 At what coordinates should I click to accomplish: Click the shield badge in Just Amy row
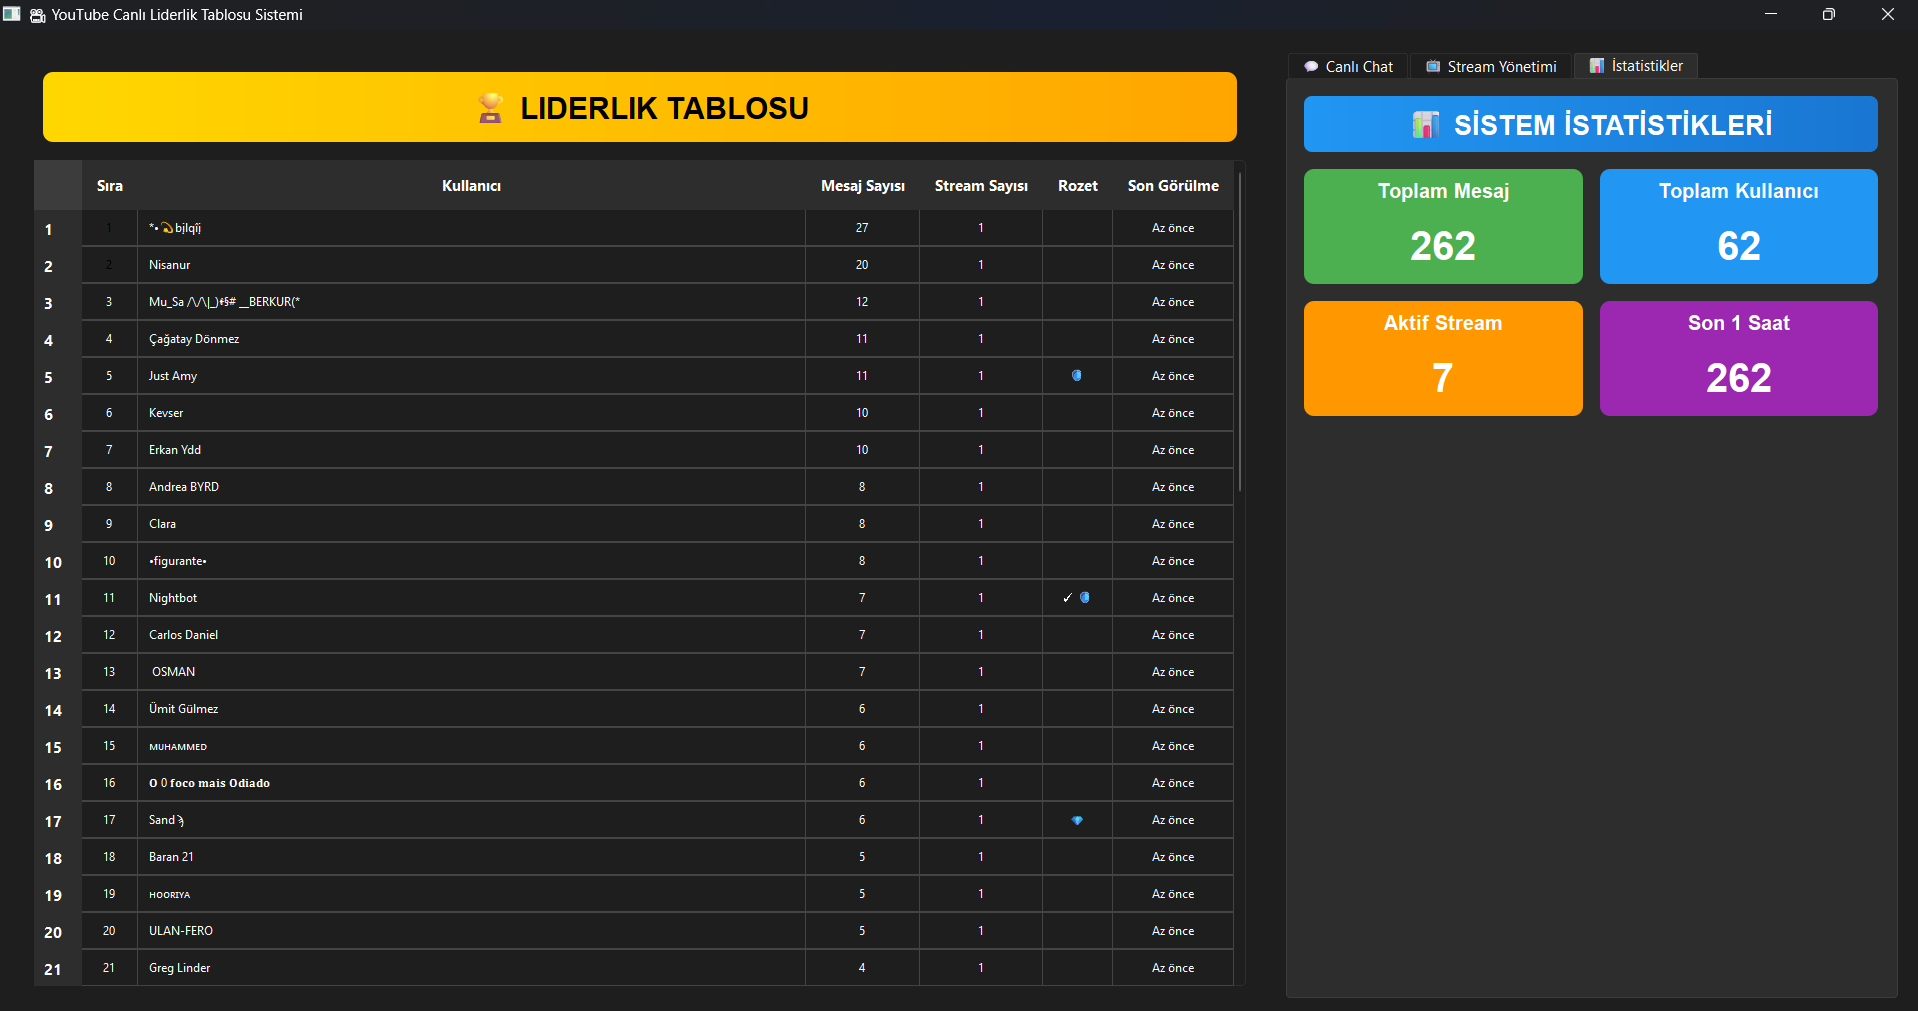pos(1077,376)
